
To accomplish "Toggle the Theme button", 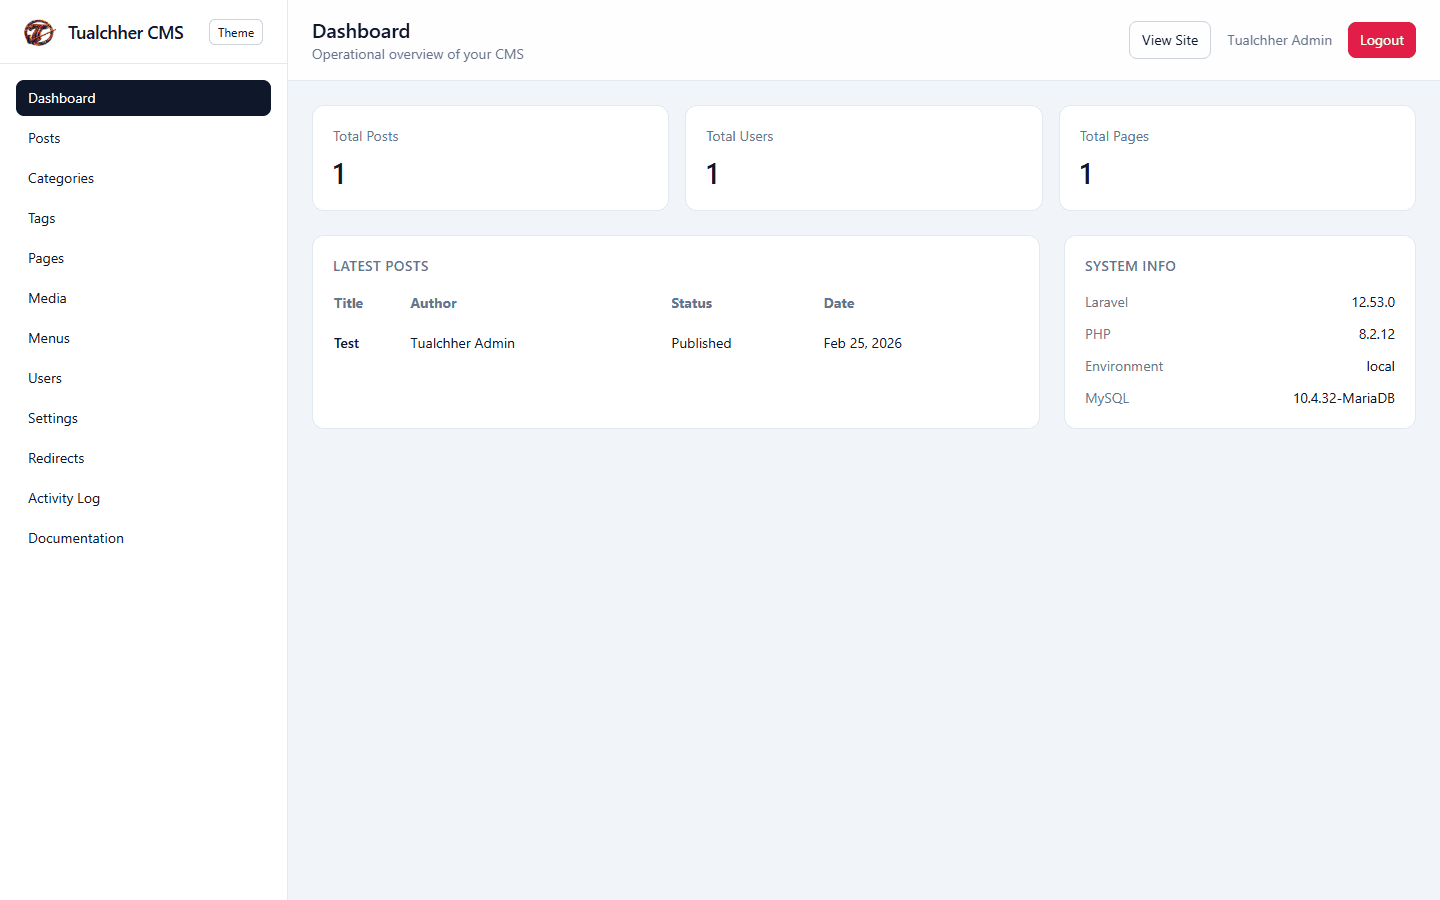I will click(x=235, y=32).
